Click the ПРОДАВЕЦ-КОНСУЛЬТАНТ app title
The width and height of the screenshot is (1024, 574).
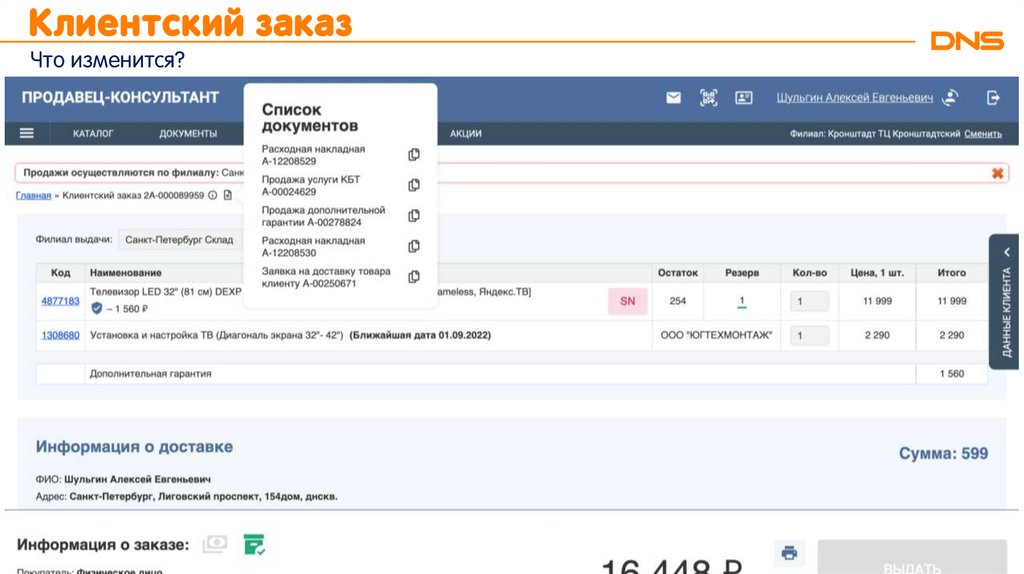tap(120, 98)
